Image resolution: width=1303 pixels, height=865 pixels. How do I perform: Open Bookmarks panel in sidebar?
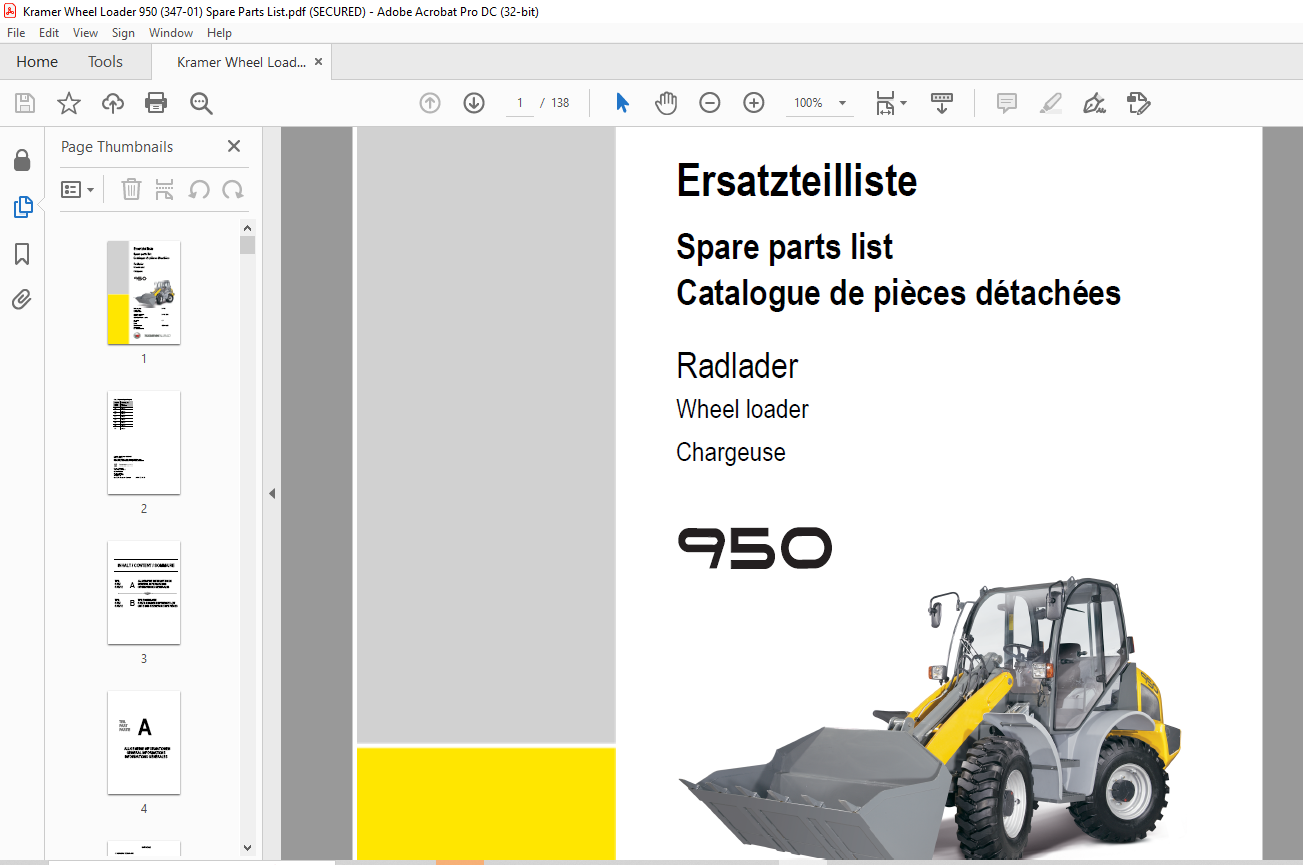point(22,254)
